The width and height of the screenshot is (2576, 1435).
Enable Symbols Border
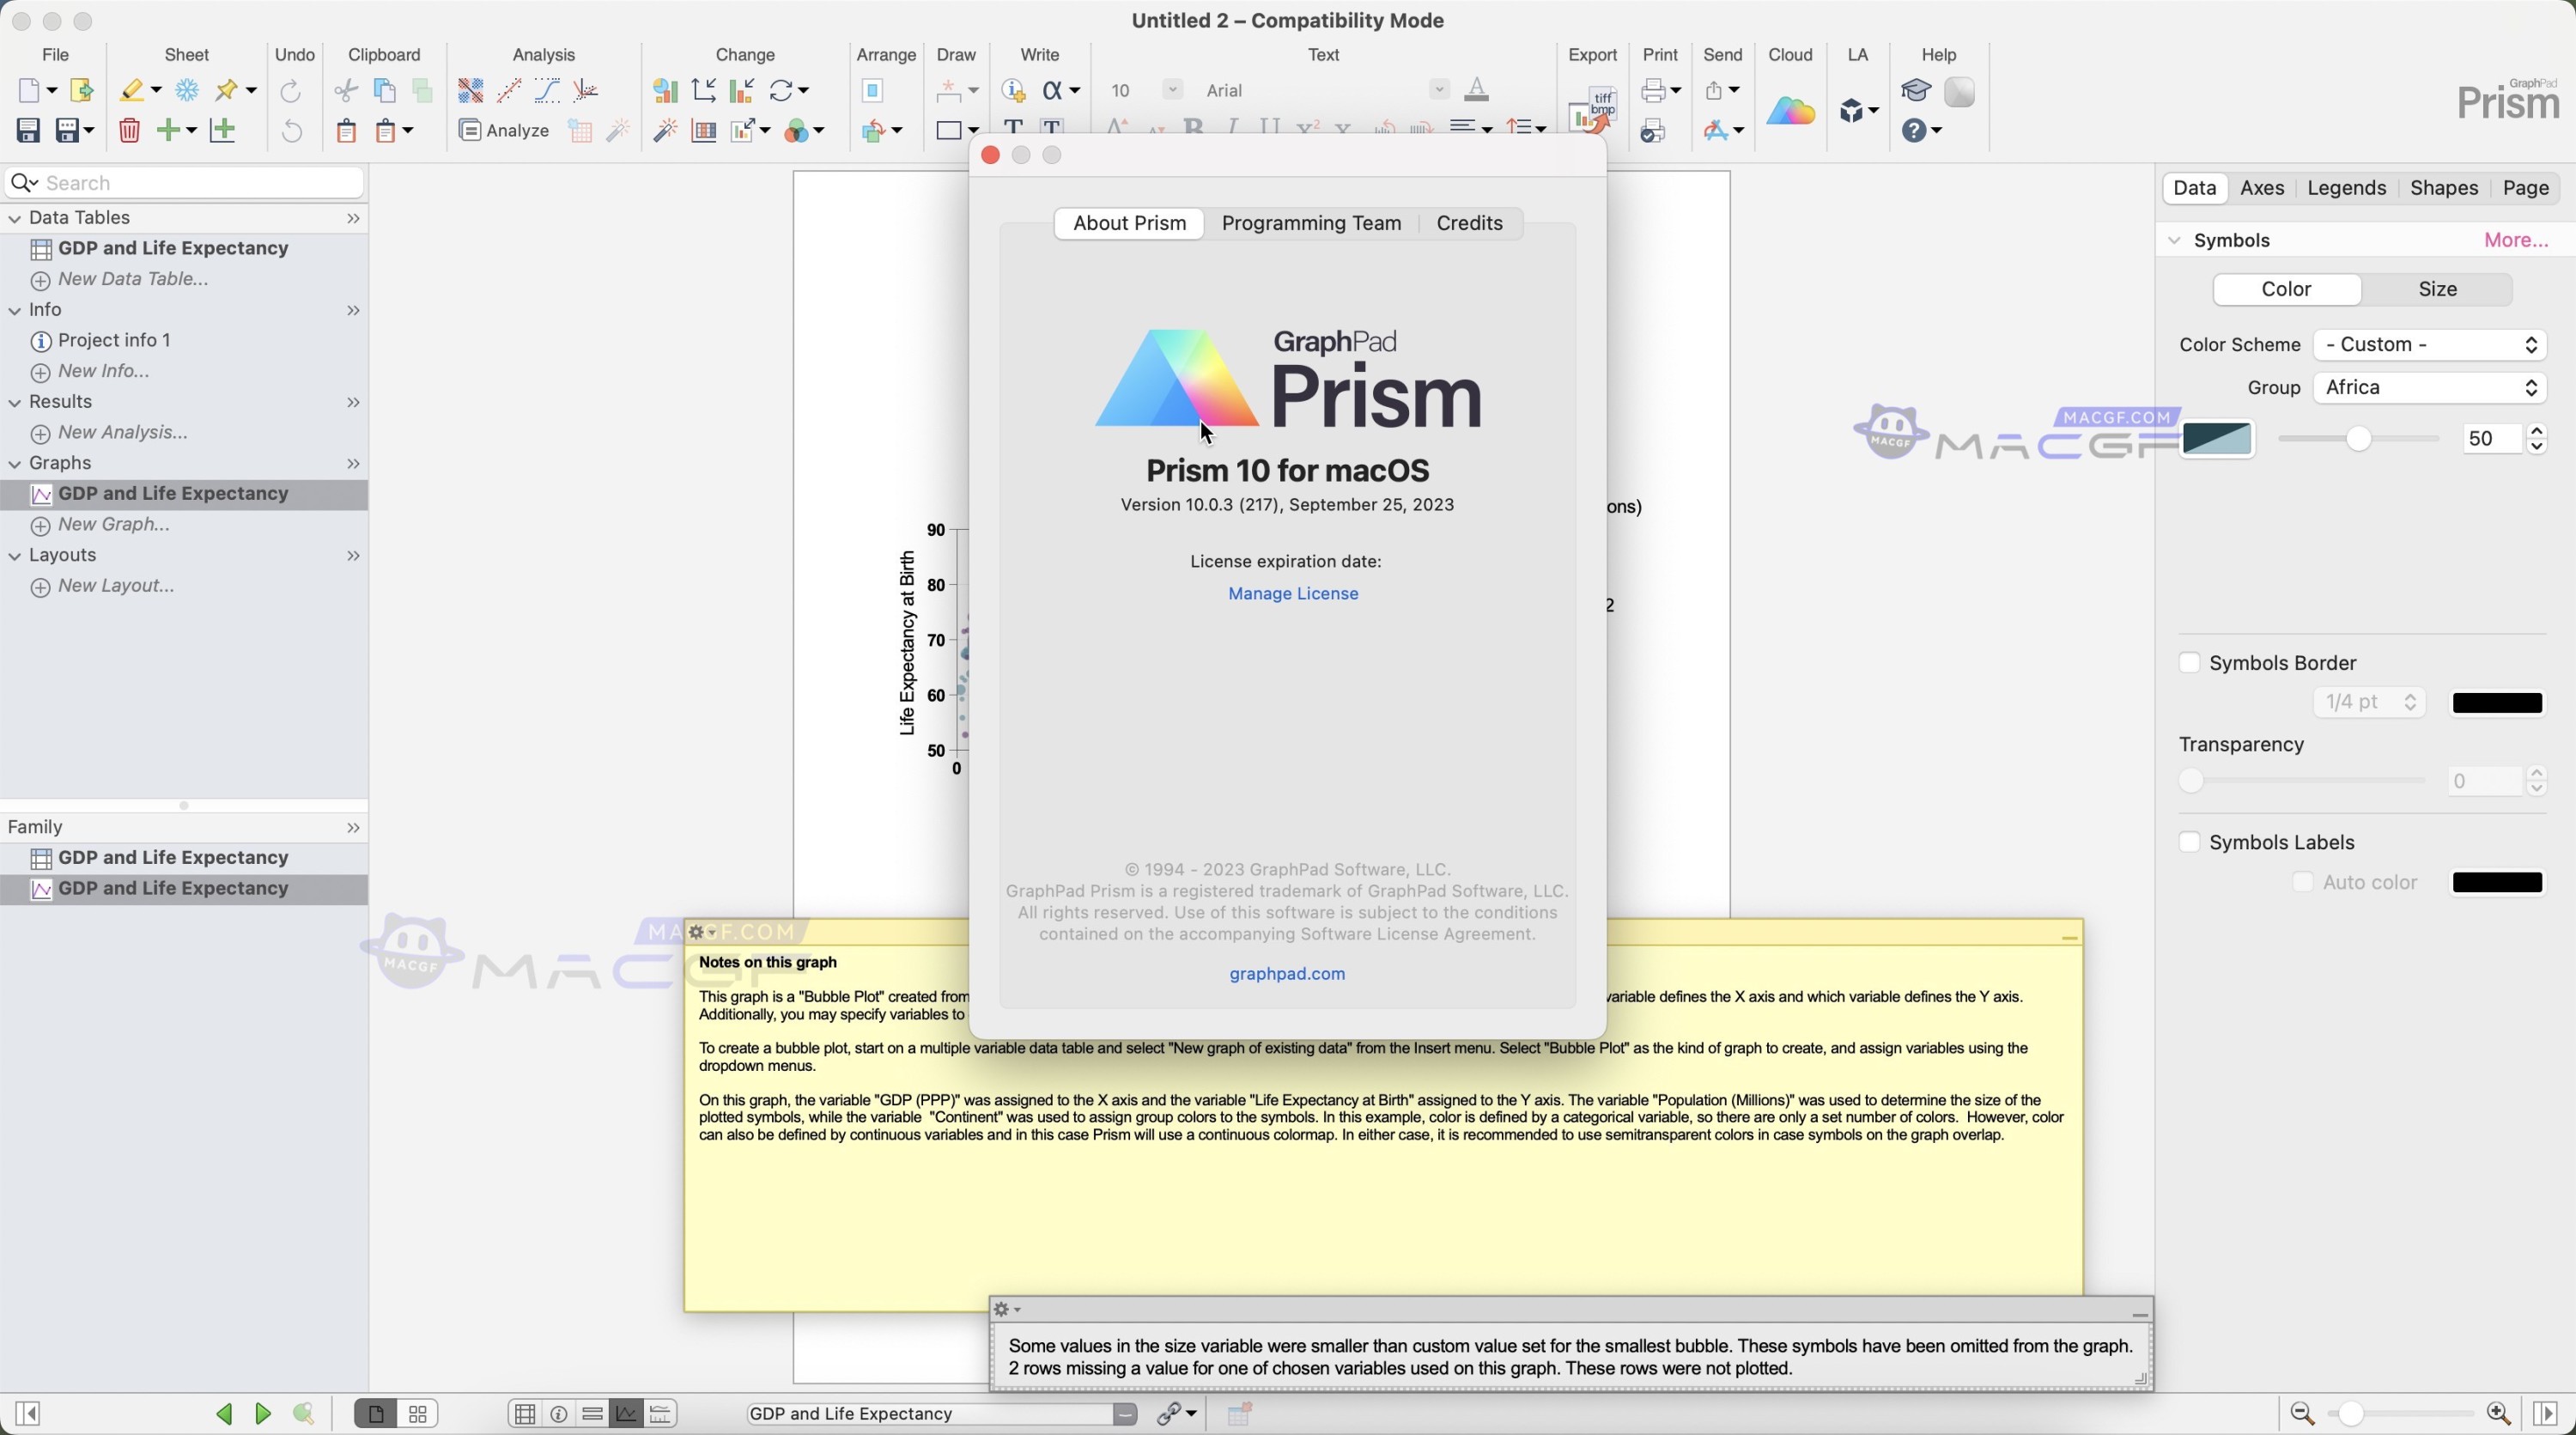click(x=2190, y=663)
